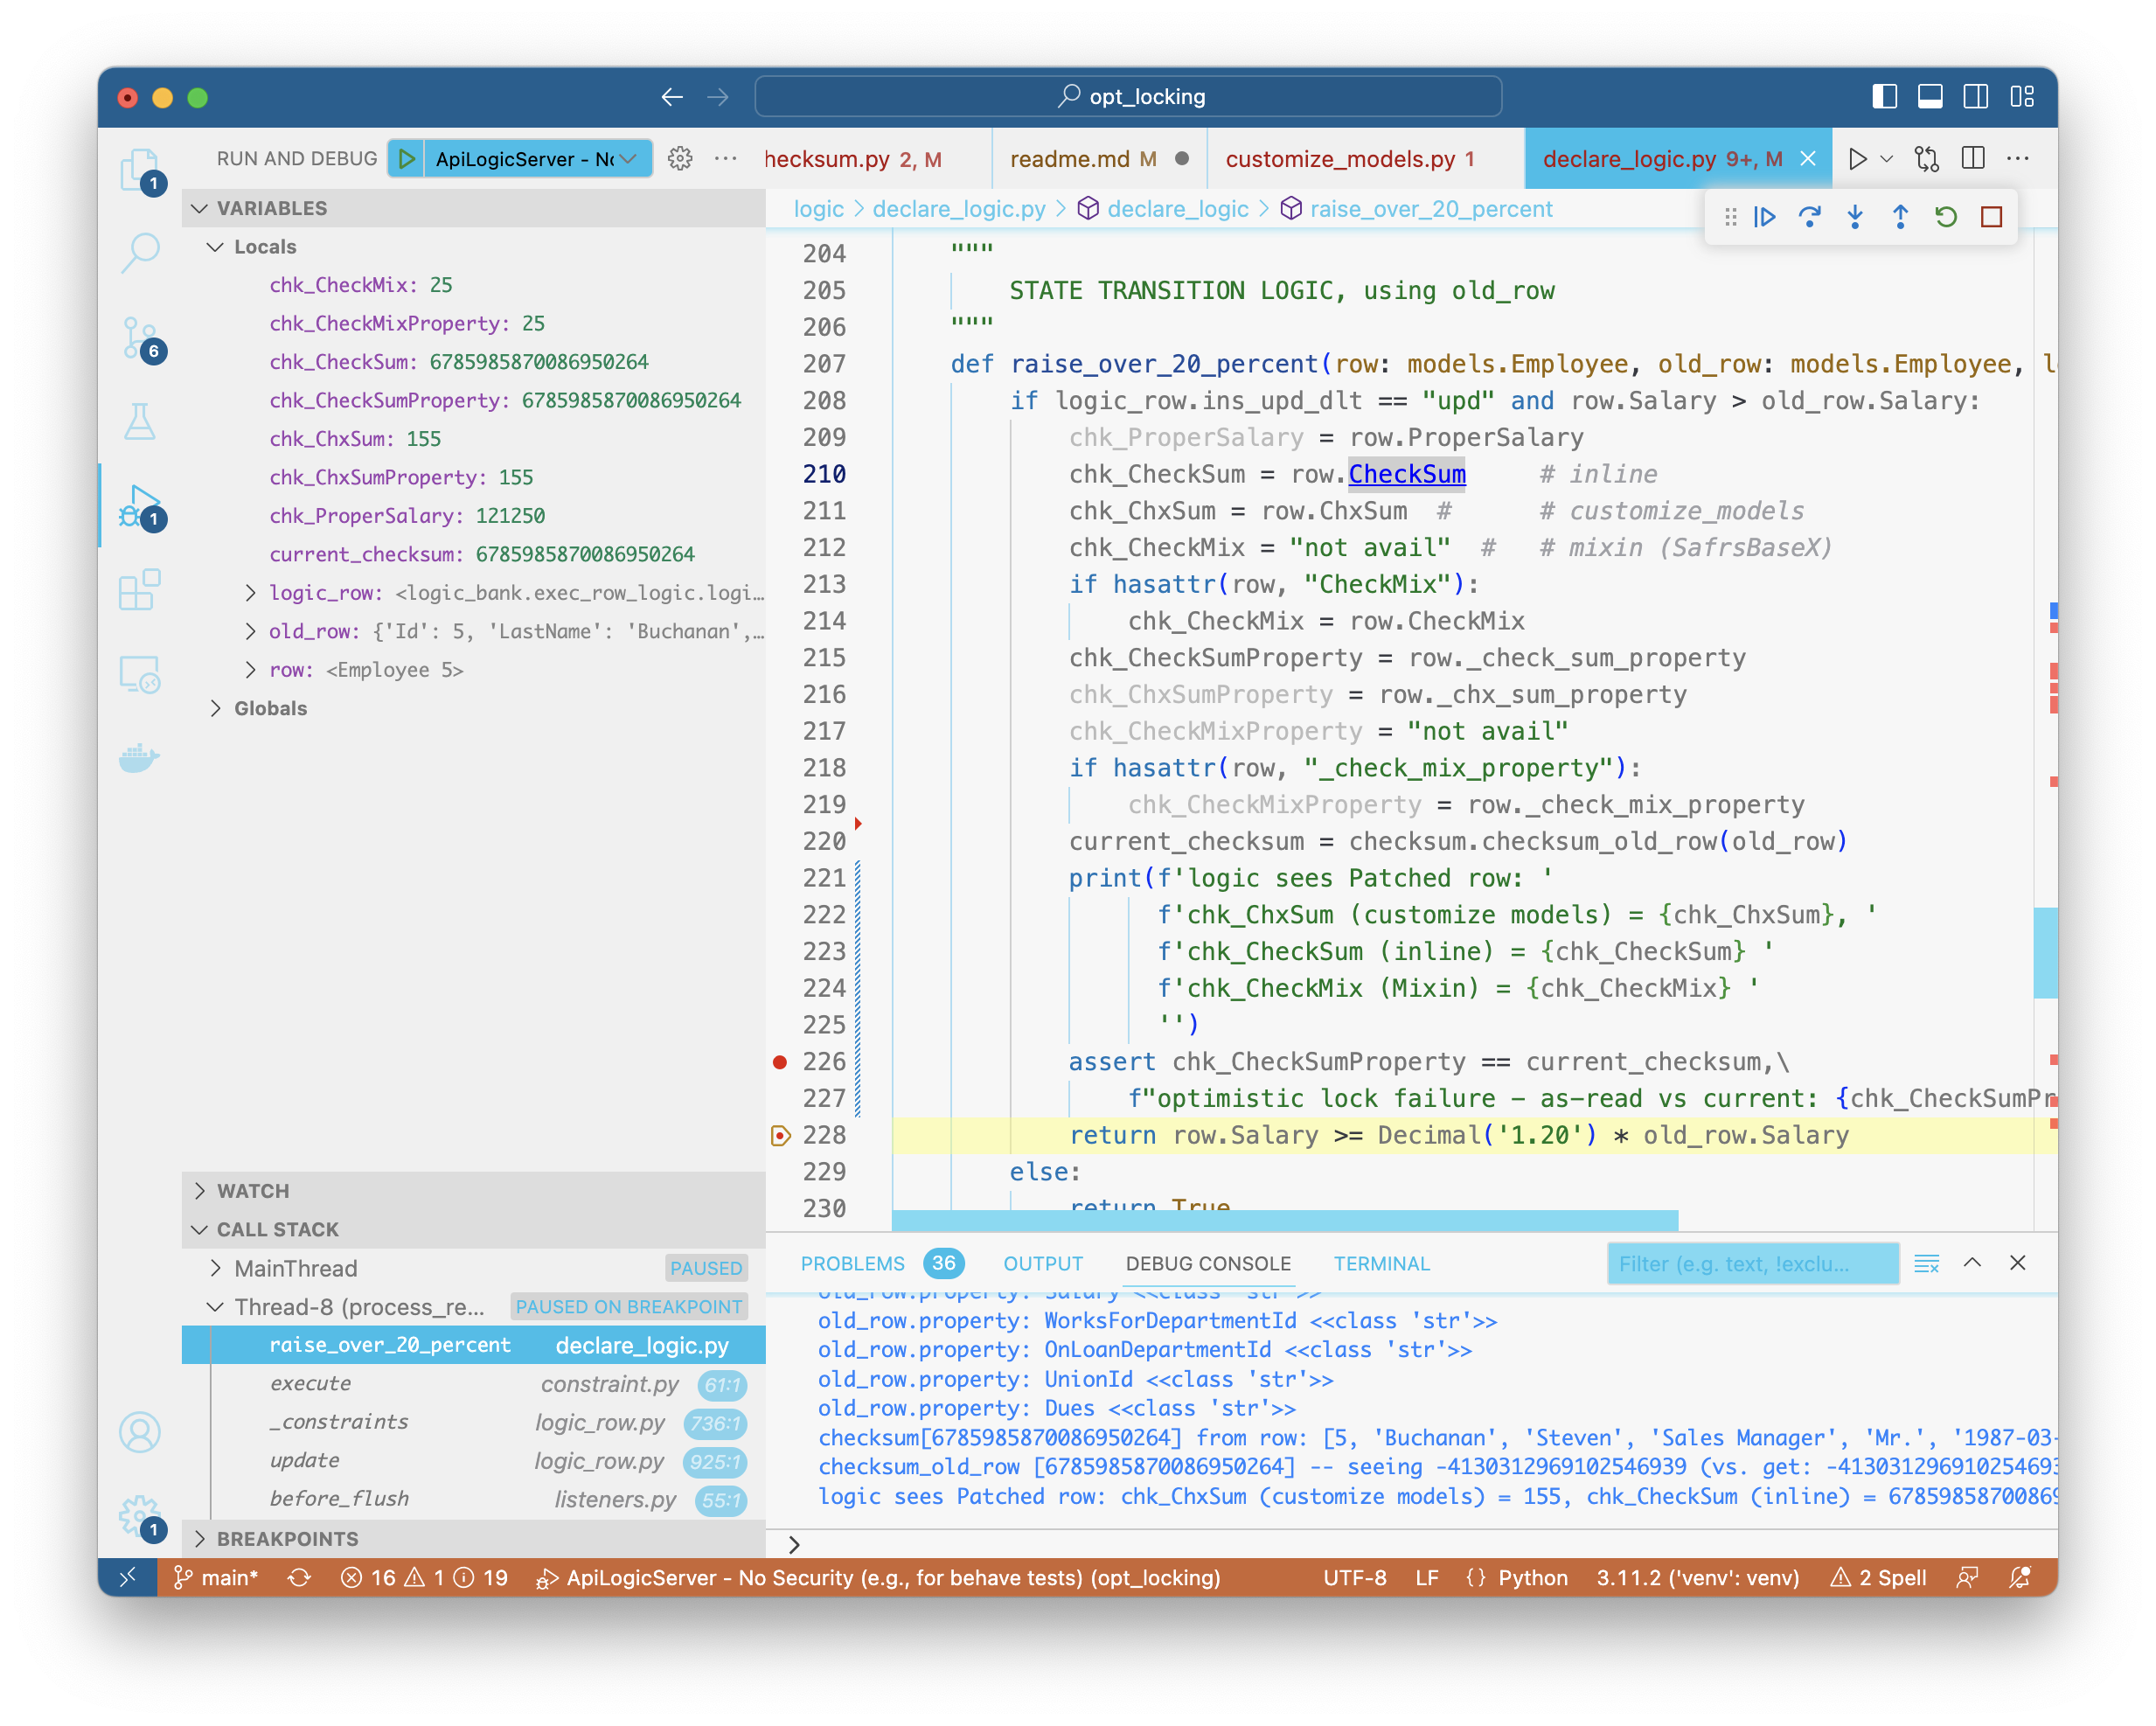Screen dimensions: 2156x1726
Task: Click the Step Over debug icon
Action: (1809, 217)
